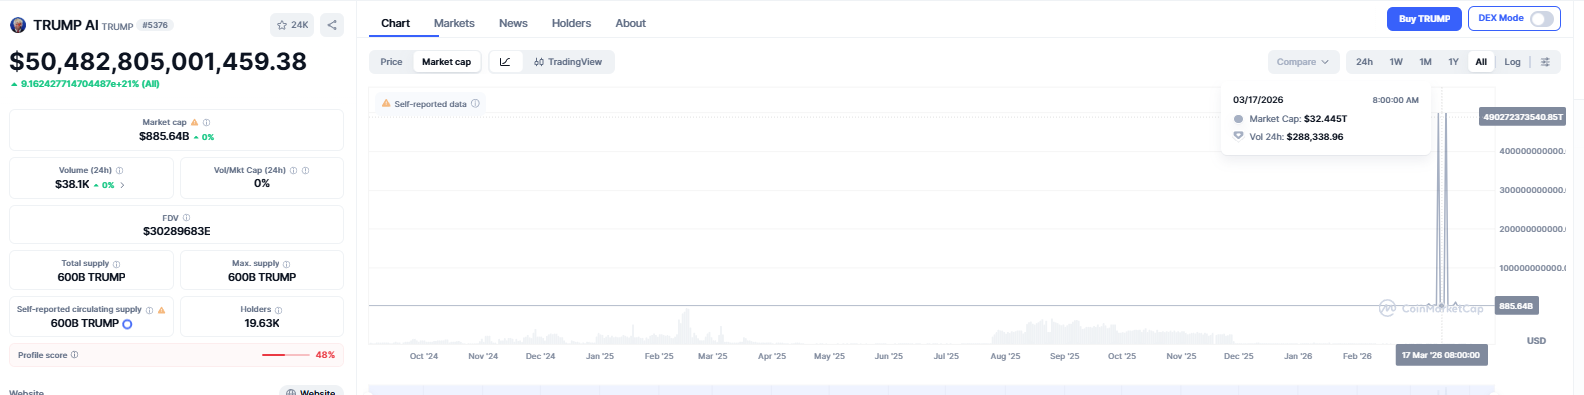Select the 1M time range
The width and height of the screenshot is (1584, 395).
[1425, 62]
